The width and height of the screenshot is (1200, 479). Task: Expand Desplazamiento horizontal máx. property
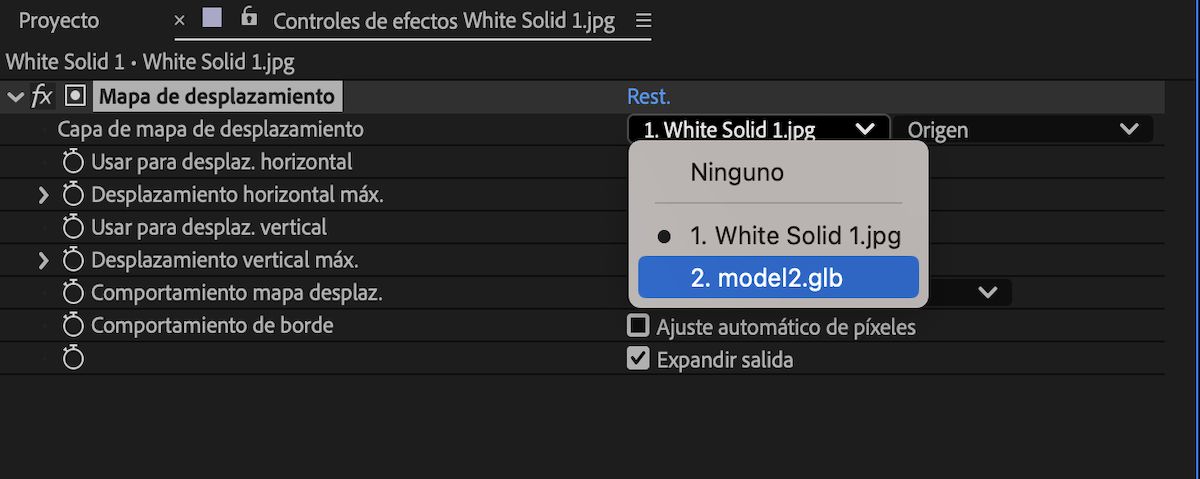43,195
